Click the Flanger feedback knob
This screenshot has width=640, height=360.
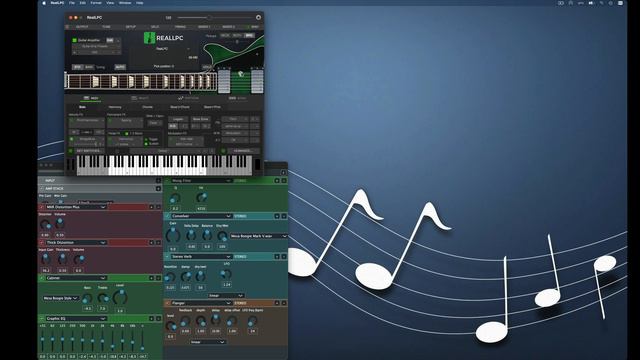coord(185,321)
